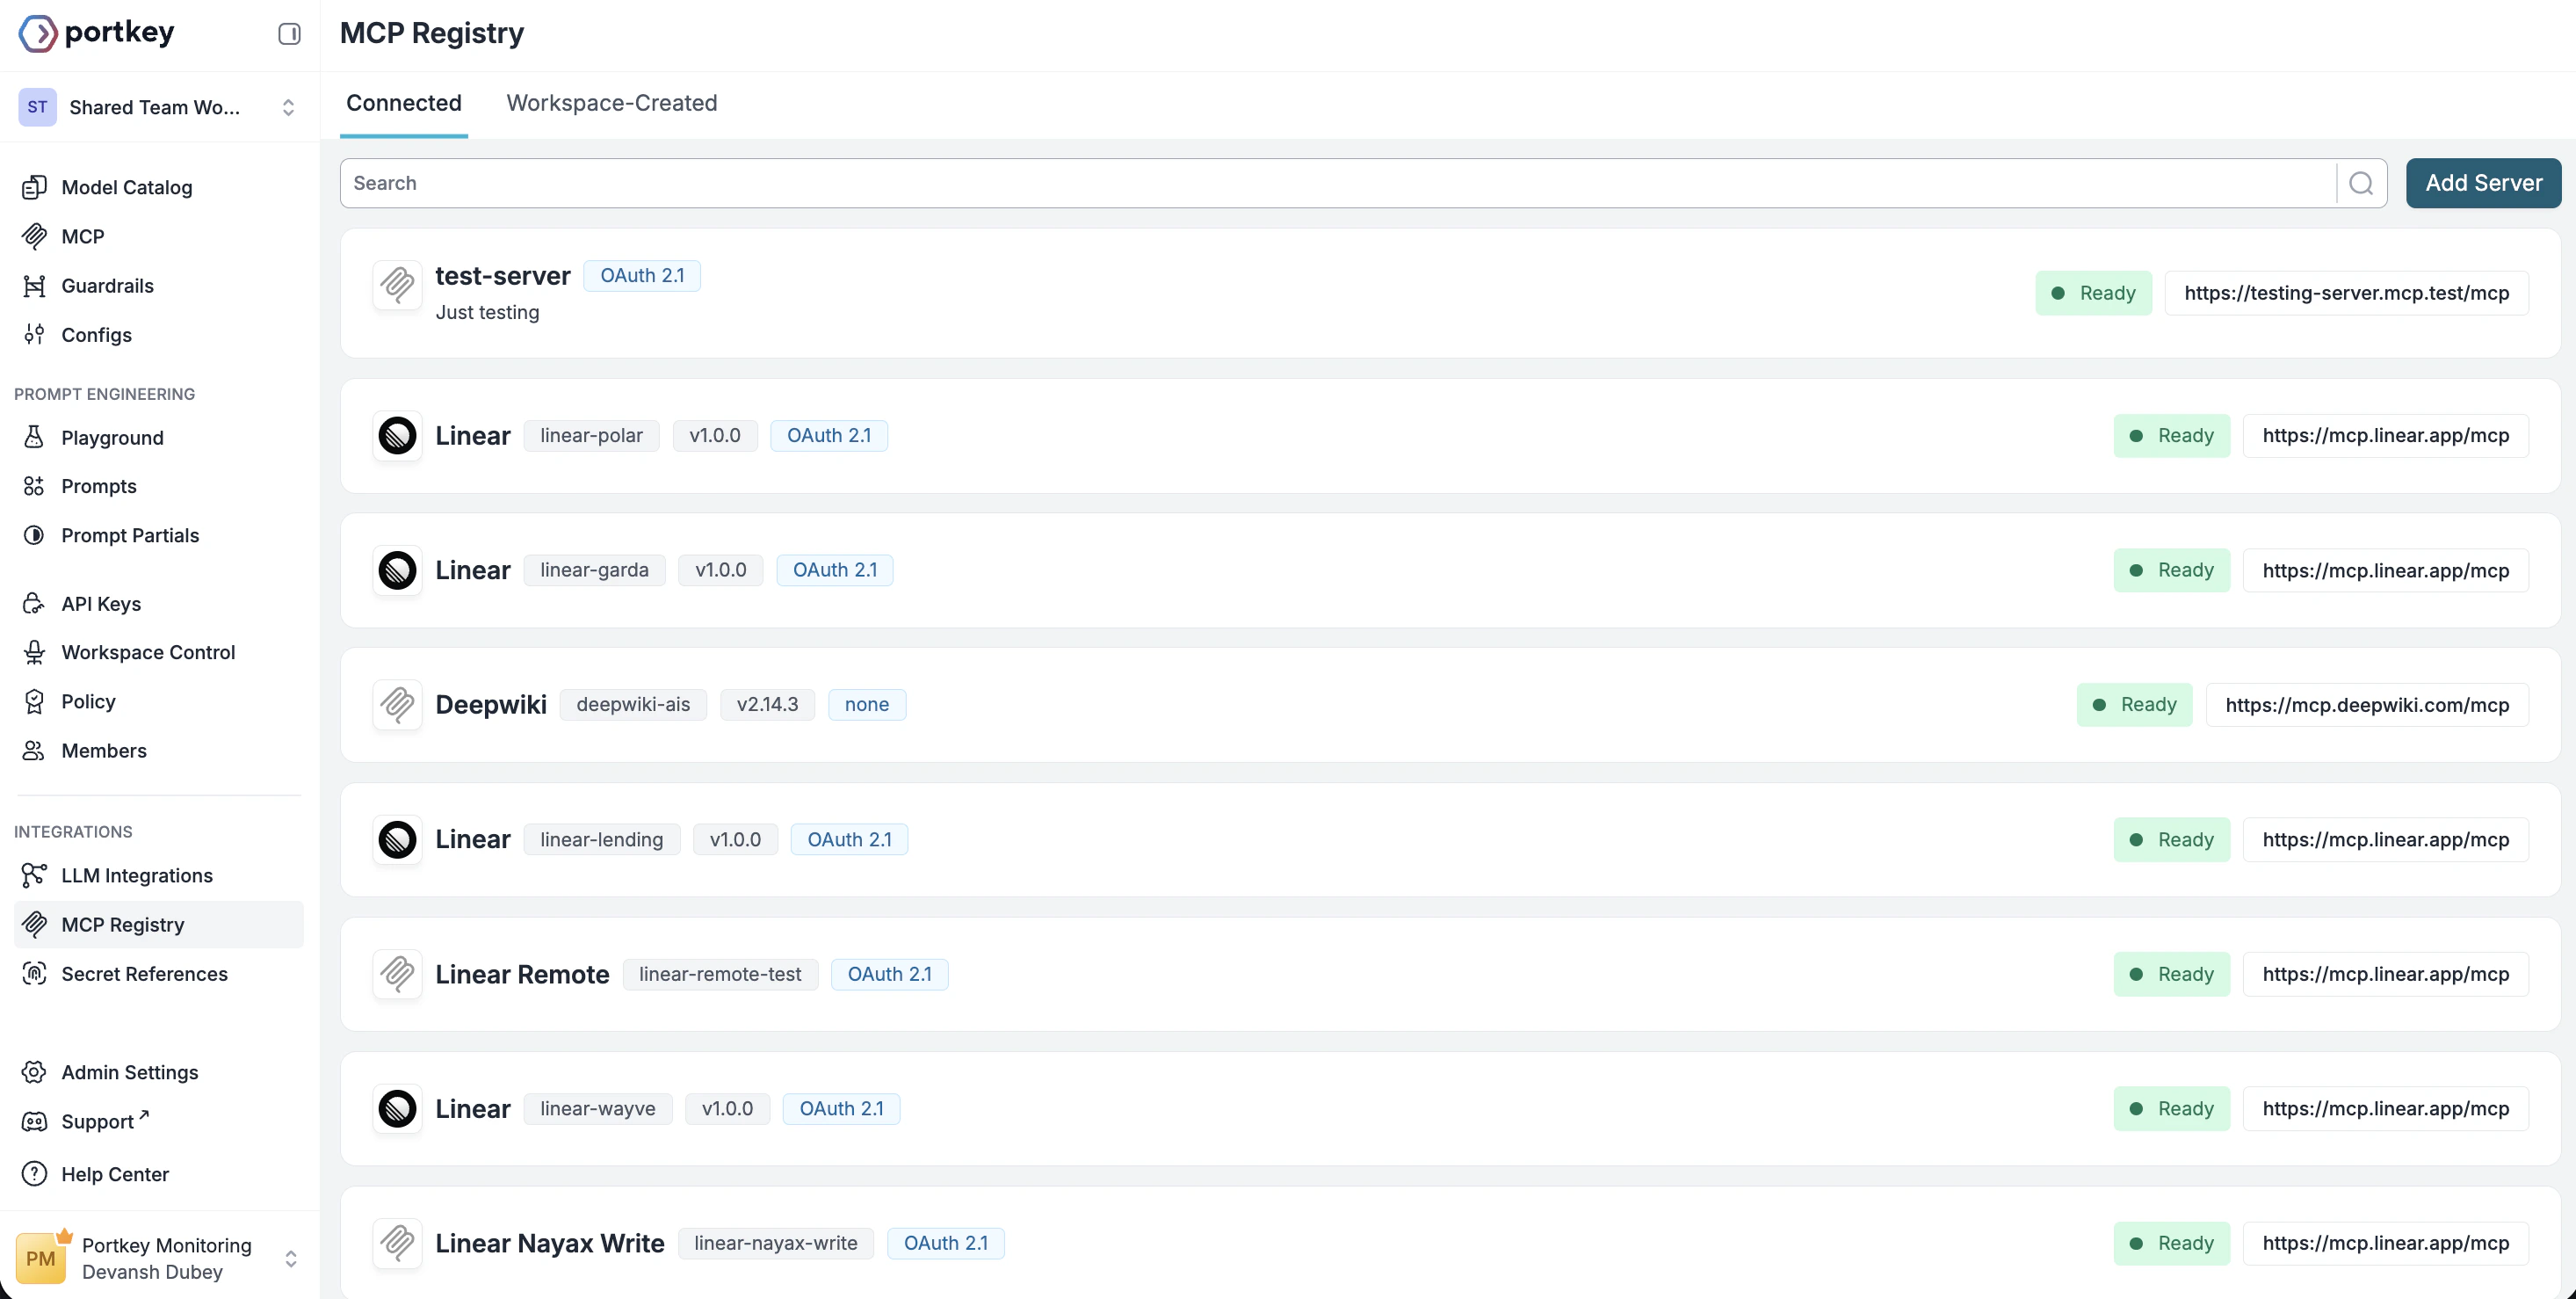Click the search magnifier icon

click(2361, 183)
